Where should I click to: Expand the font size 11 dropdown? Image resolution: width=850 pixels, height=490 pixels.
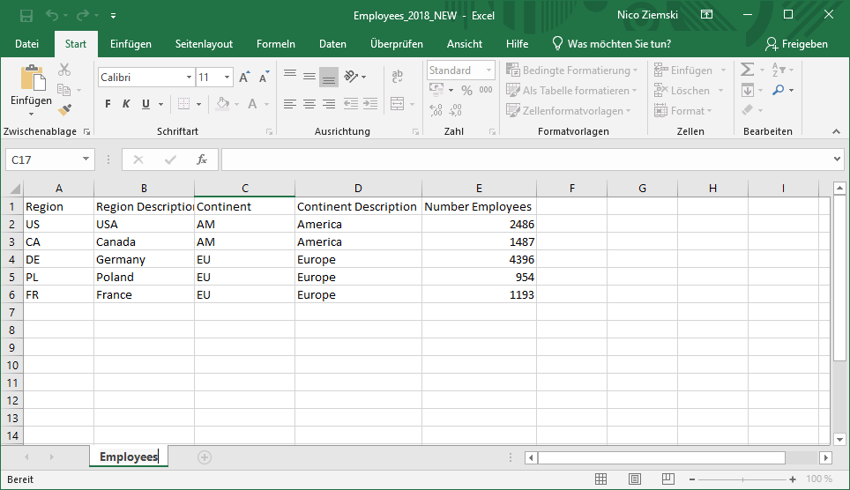point(227,77)
